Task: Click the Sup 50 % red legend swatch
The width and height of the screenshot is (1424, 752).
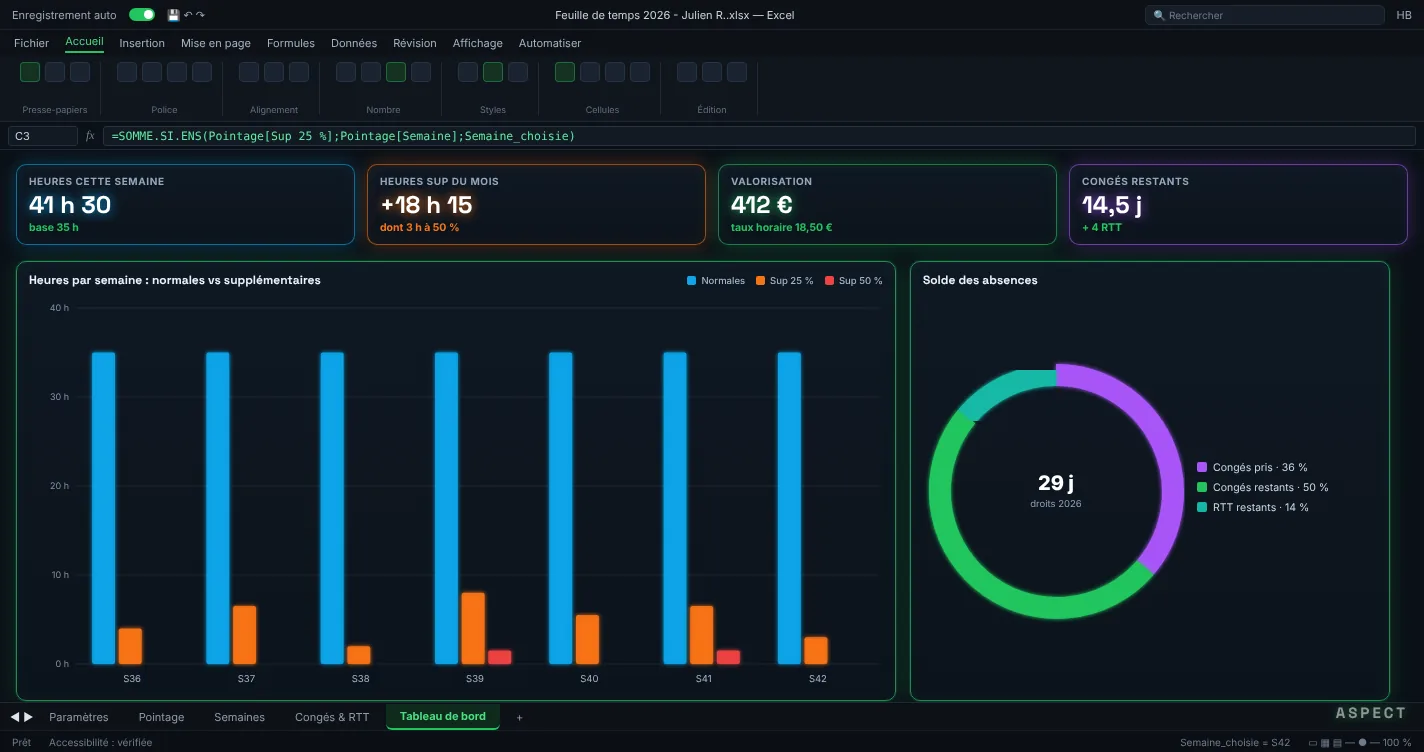Action: click(x=829, y=281)
